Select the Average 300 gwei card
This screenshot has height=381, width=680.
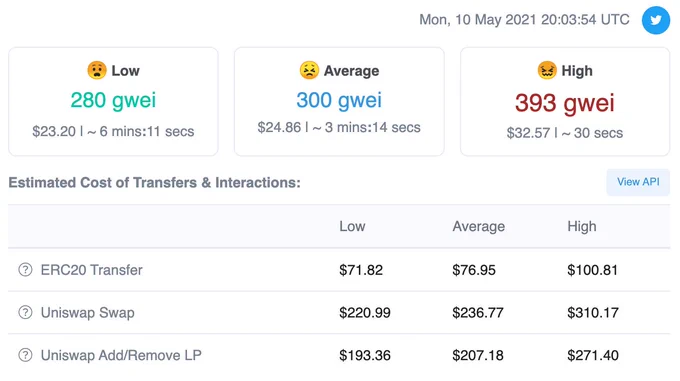tap(339, 101)
